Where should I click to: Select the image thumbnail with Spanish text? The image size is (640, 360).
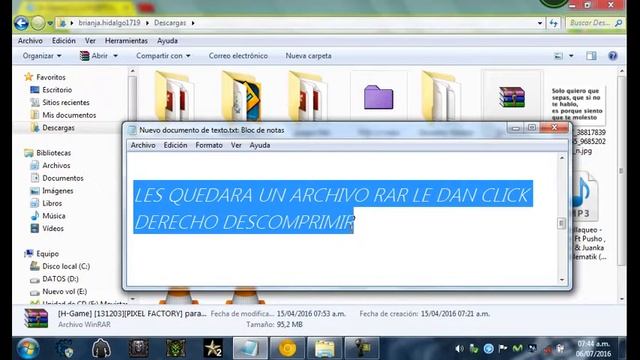pyautogui.click(x=577, y=104)
